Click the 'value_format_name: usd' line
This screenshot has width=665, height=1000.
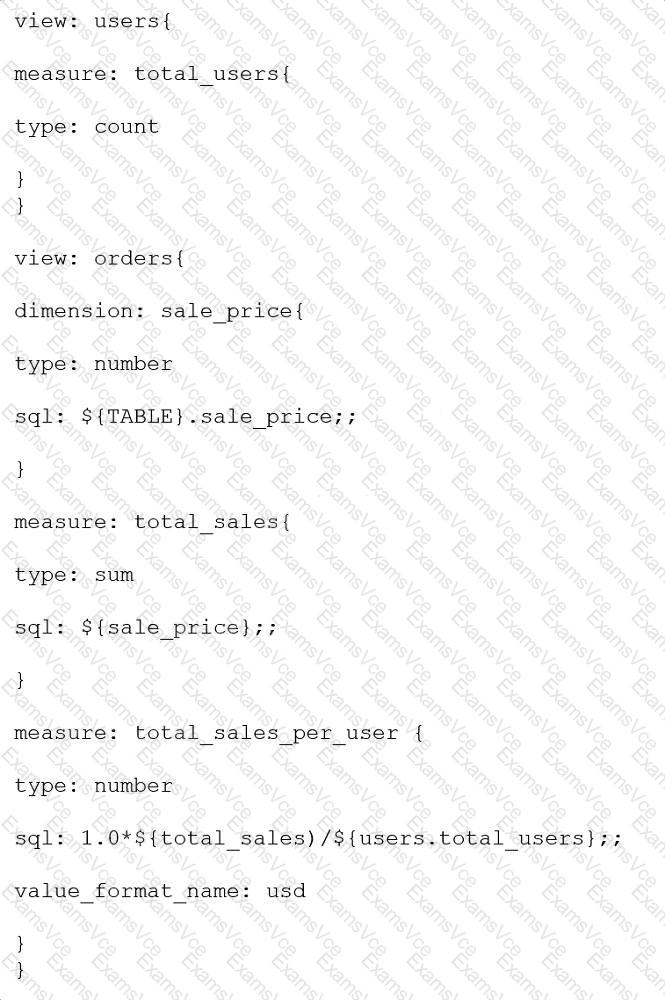coord(160,892)
